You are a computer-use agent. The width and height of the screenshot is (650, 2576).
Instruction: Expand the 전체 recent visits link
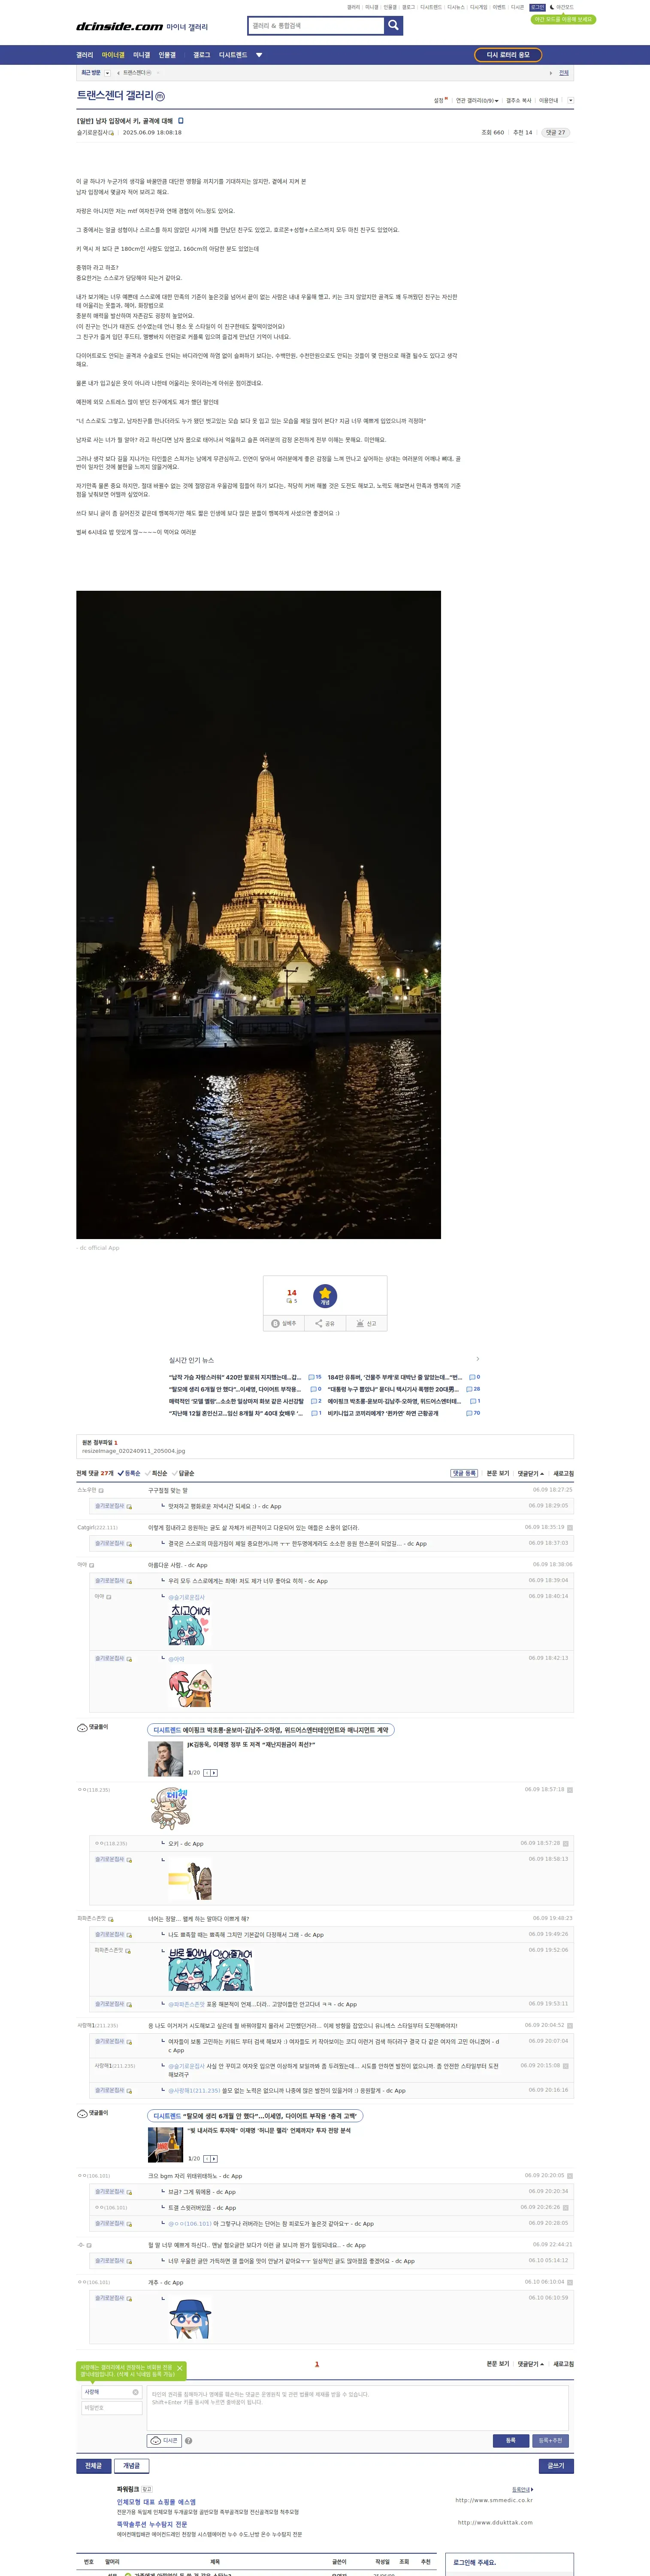[564, 73]
